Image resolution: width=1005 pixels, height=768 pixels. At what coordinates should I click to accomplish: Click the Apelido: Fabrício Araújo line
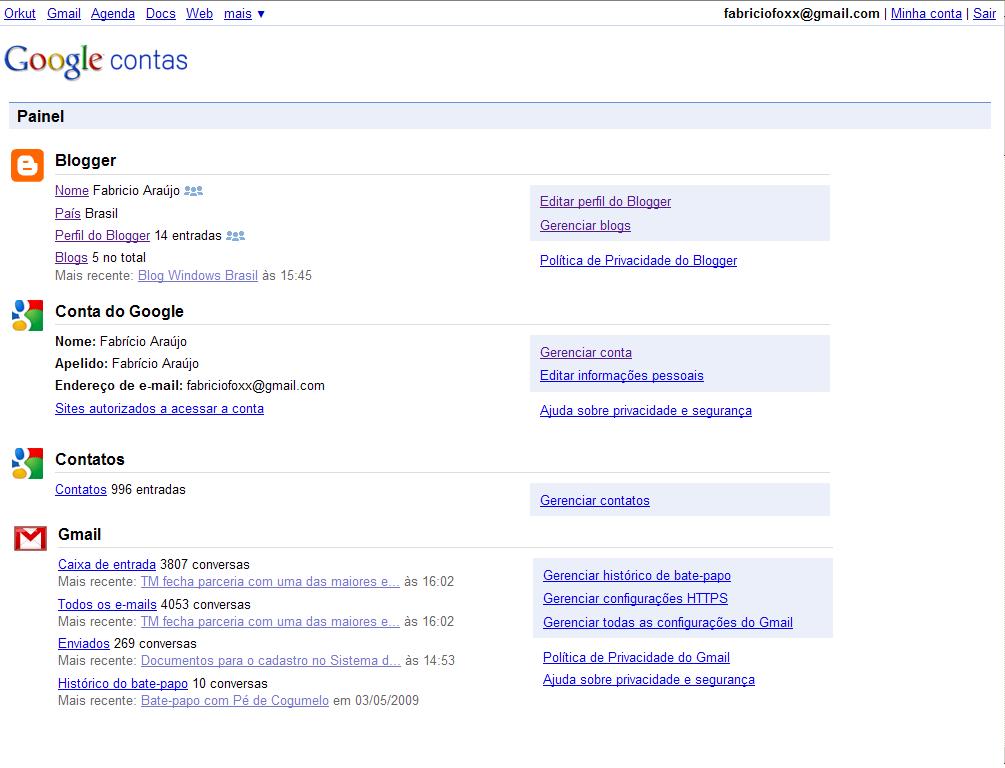(127, 363)
